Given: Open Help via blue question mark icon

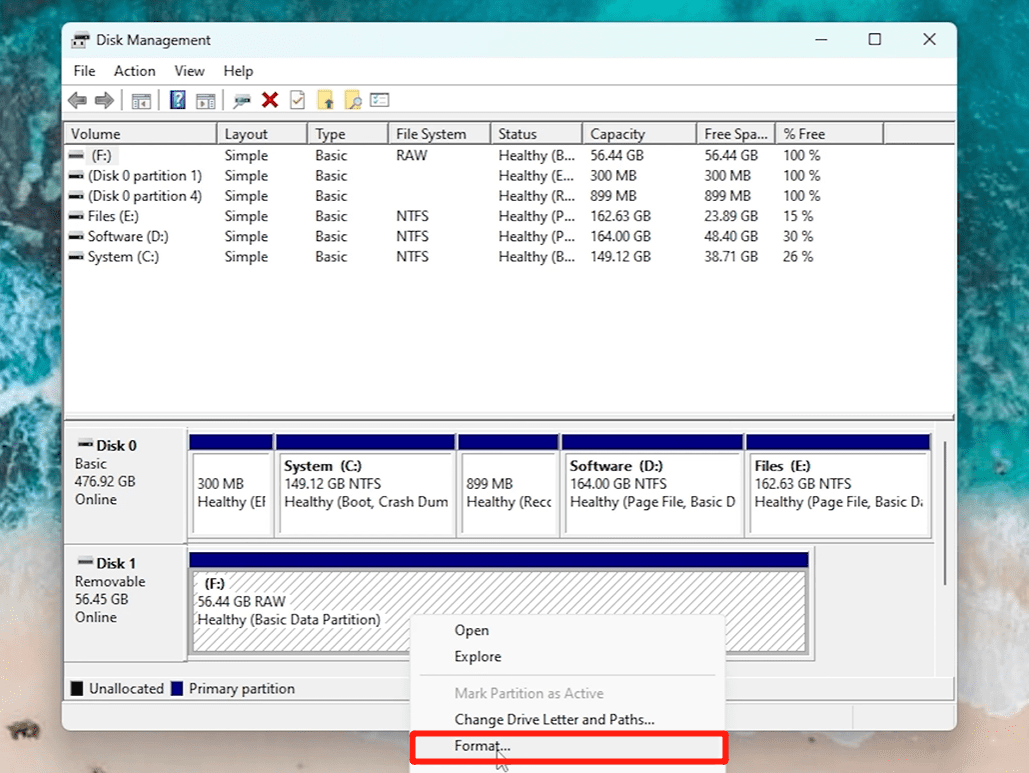Looking at the screenshot, I should (x=177, y=100).
